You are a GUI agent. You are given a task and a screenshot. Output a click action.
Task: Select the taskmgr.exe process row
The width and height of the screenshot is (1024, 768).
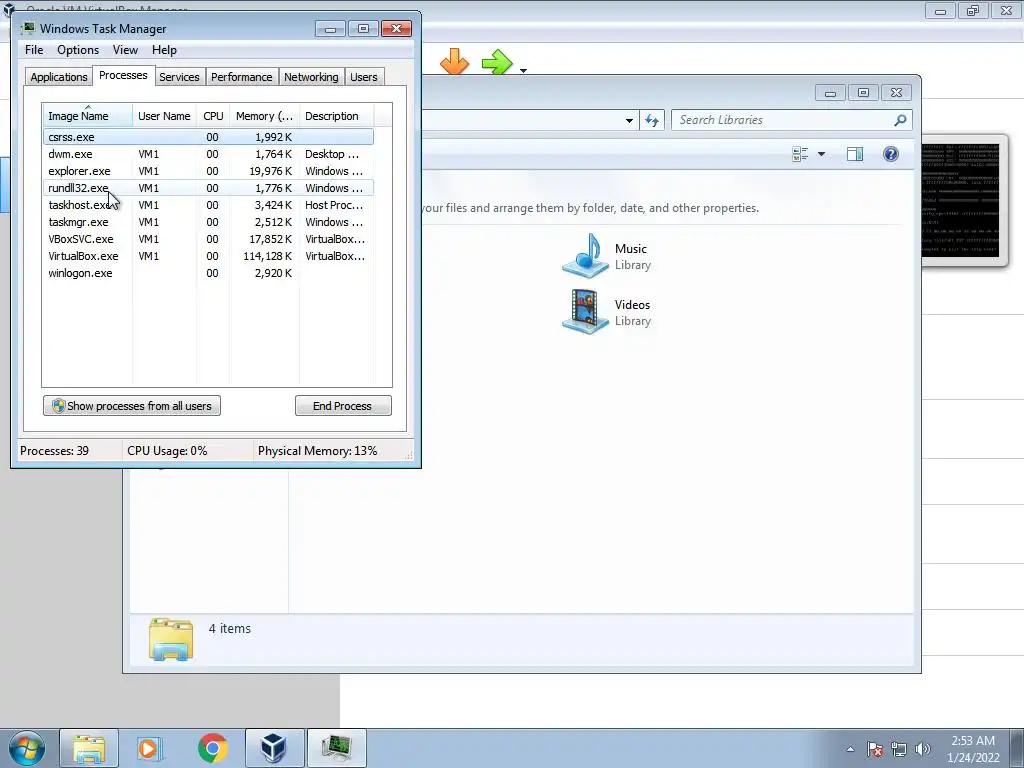[x=208, y=222]
